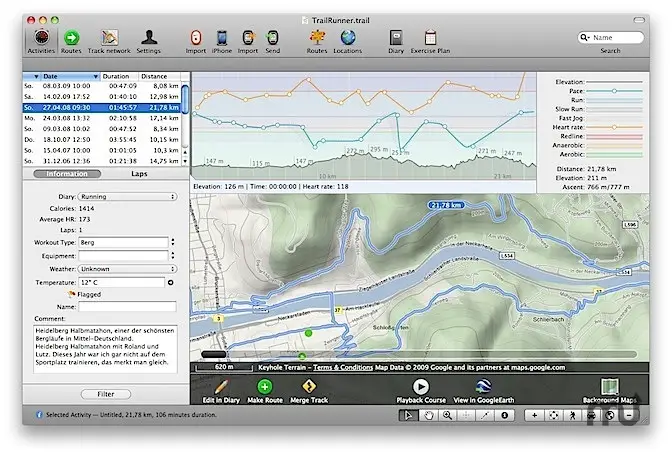
Task: Adjust the Heart rate slider in legend
Action: 614,127
